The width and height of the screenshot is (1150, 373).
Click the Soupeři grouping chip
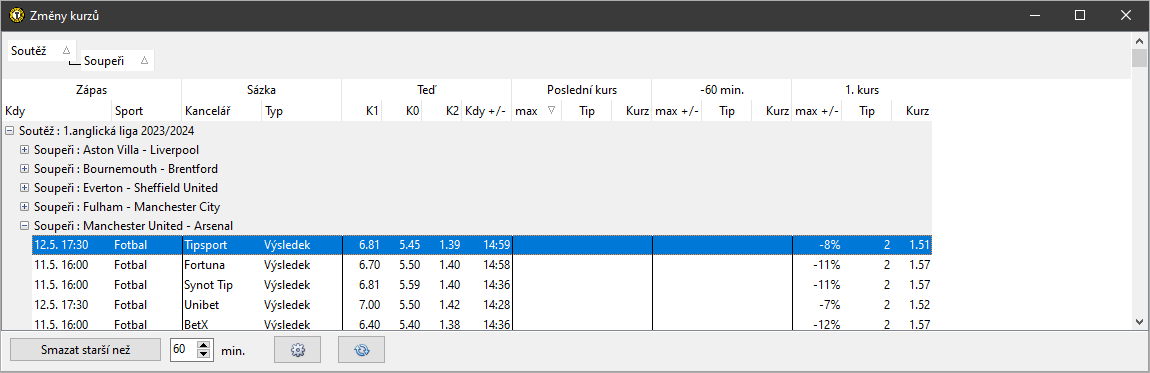click(117, 61)
